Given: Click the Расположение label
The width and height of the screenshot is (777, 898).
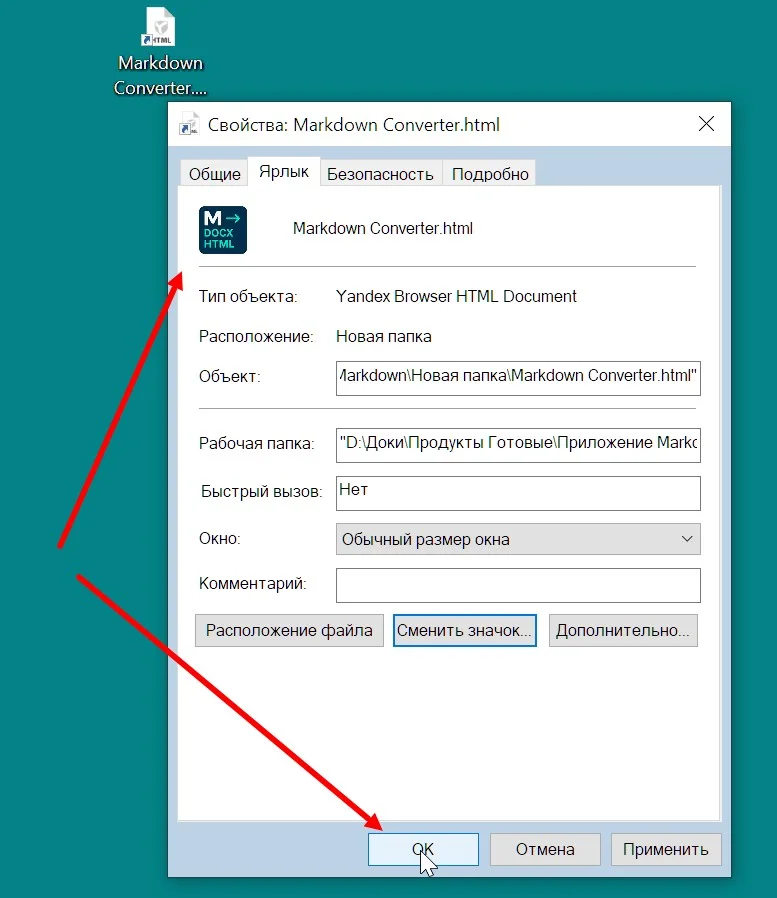Looking at the screenshot, I should click(256, 336).
